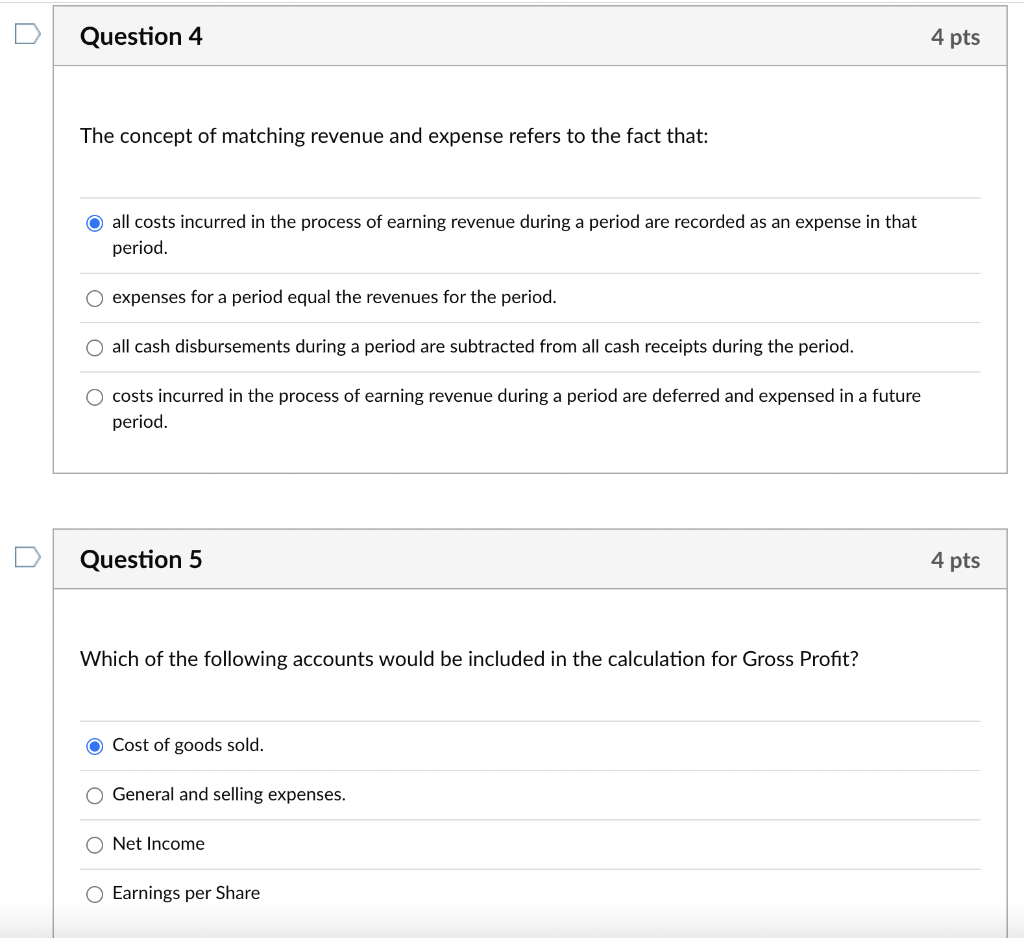
Task: Click the Question 4 prompt text
Action: (x=394, y=136)
